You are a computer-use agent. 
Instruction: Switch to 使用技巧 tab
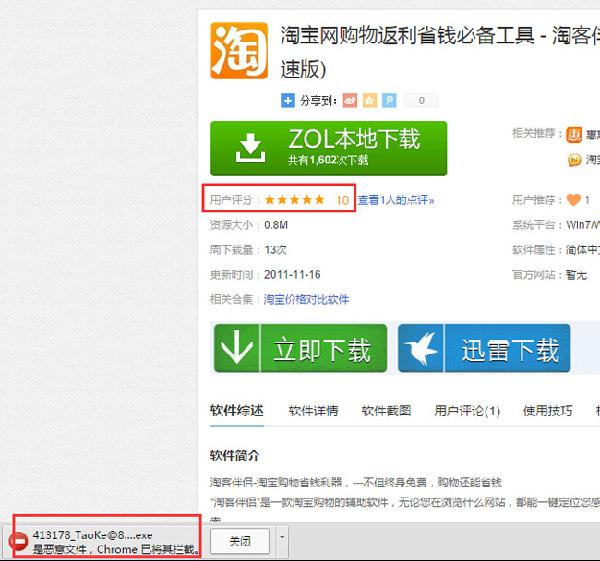coord(548,411)
